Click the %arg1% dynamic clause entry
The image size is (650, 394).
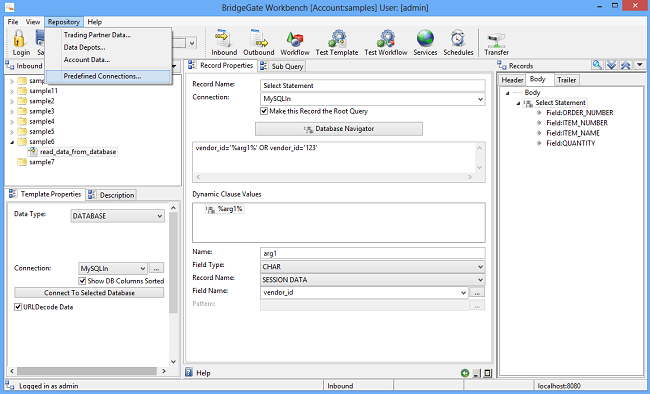(225, 209)
